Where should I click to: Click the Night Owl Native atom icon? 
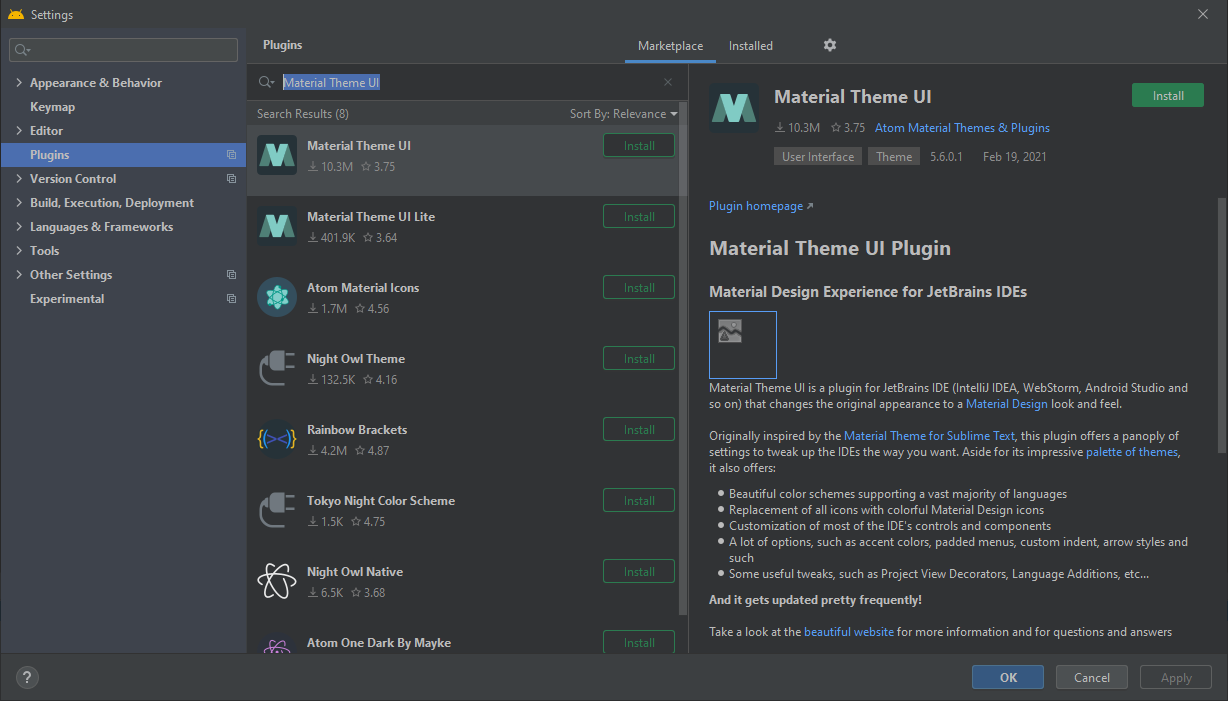pyautogui.click(x=277, y=581)
